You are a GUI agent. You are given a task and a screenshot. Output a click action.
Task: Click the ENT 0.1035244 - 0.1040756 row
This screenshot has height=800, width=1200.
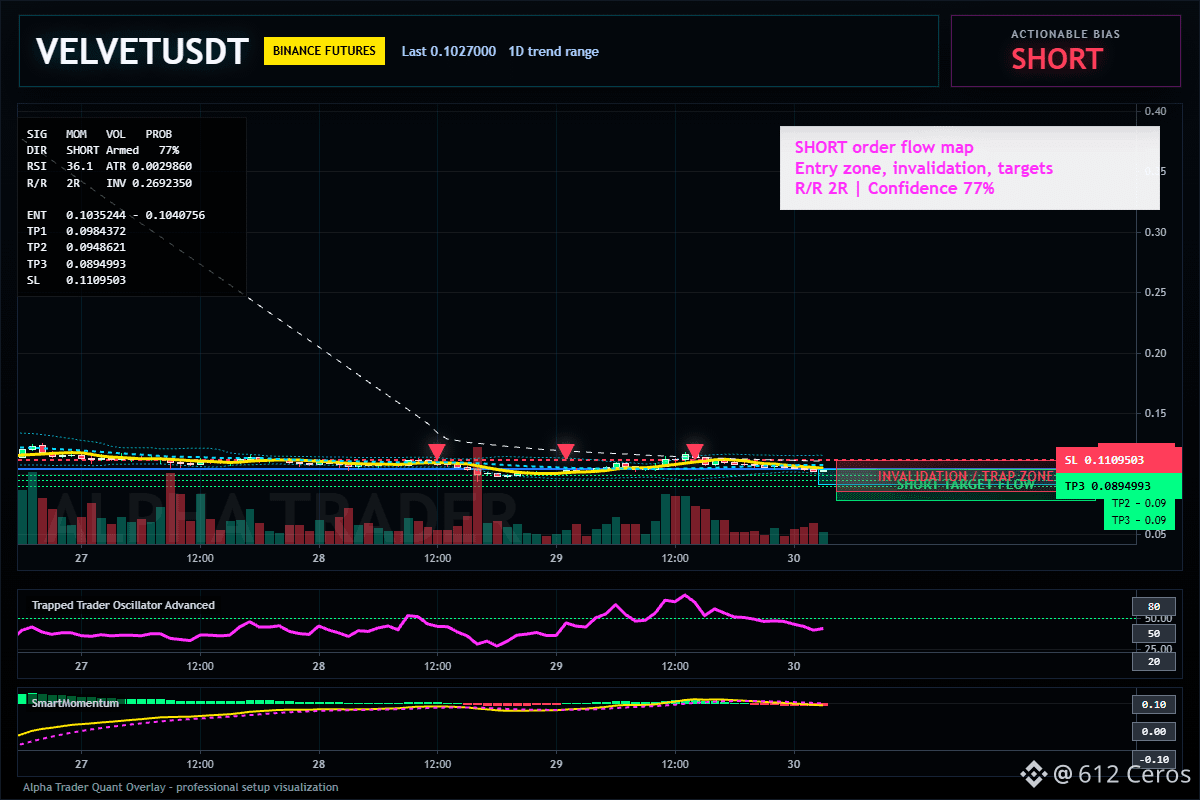point(116,215)
